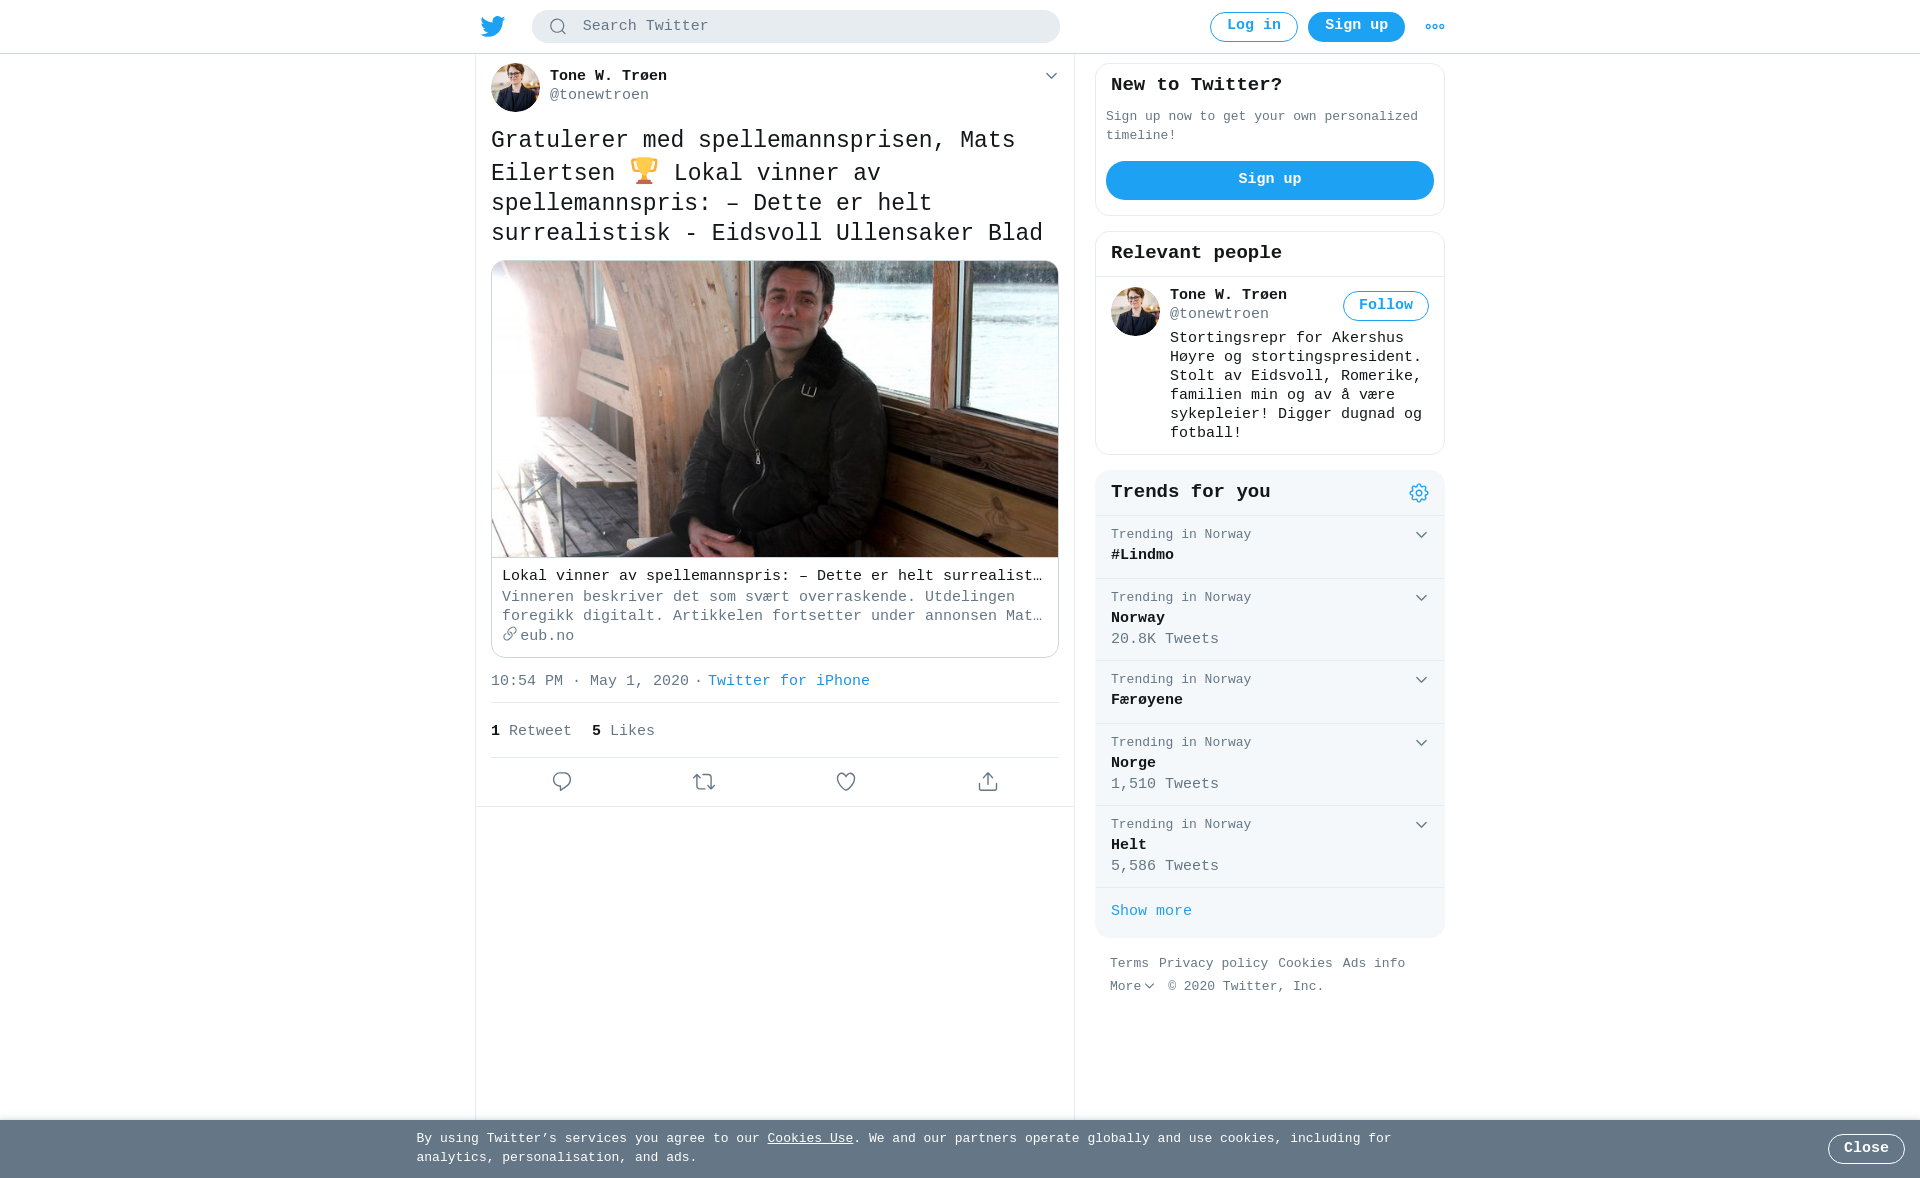Retweet using the retweet arrows icon

tap(704, 782)
